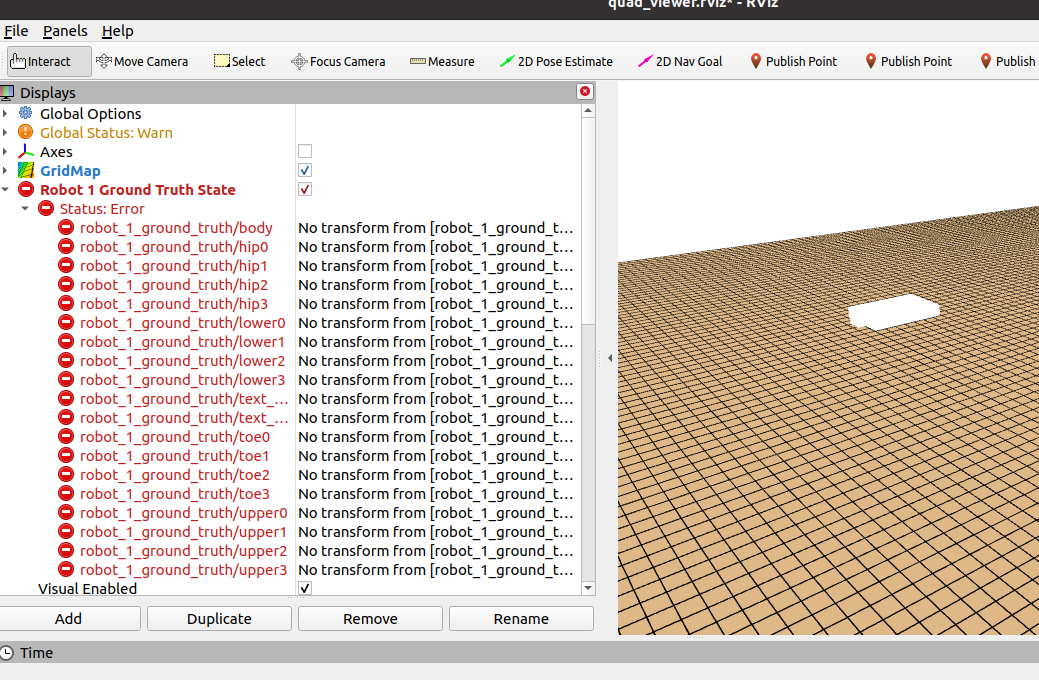
Task: Click the Rename button
Action: click(x=520, y=618)
